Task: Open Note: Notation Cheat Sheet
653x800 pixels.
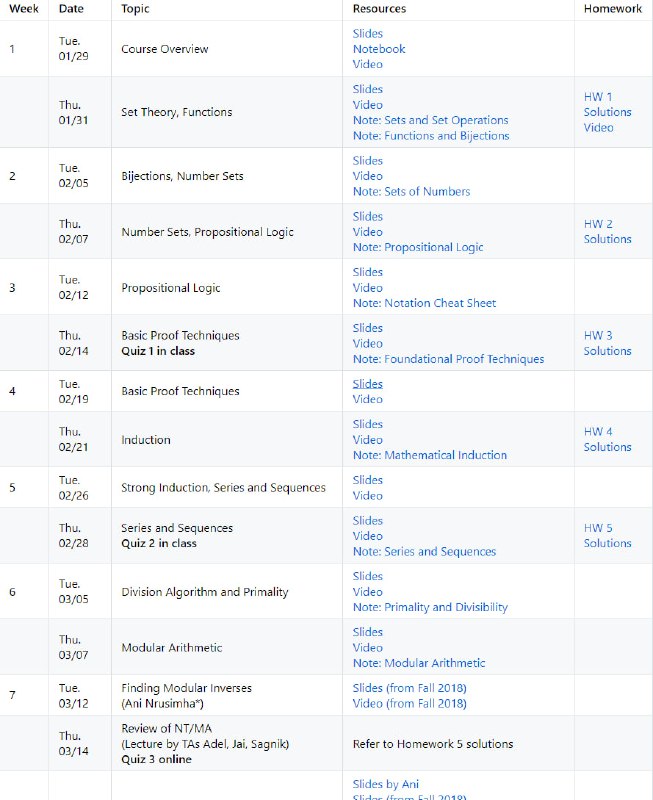Action: [424, 303]
